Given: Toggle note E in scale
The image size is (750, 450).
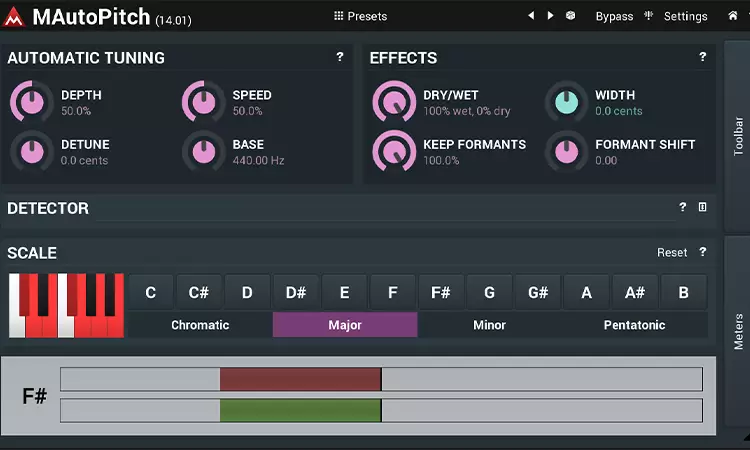Looking at the screenshot, I should coord(344,292).
